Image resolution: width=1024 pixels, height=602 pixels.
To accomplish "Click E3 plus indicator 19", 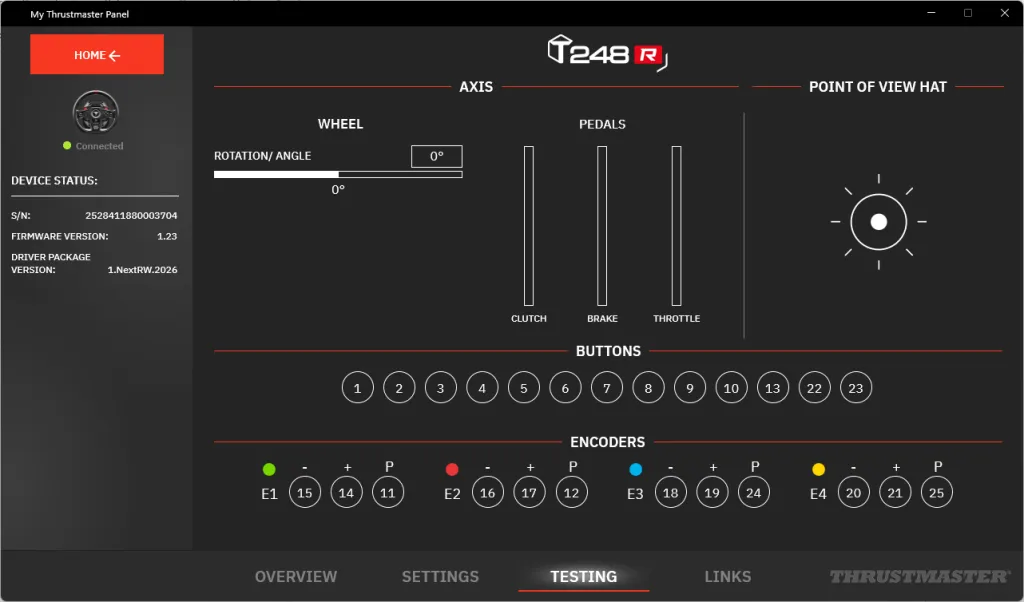I will 712,492.
